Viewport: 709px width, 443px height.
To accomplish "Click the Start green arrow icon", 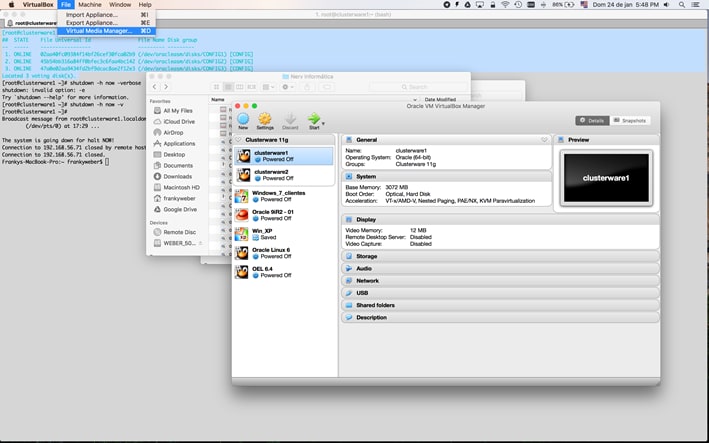I will click(313, 119).
